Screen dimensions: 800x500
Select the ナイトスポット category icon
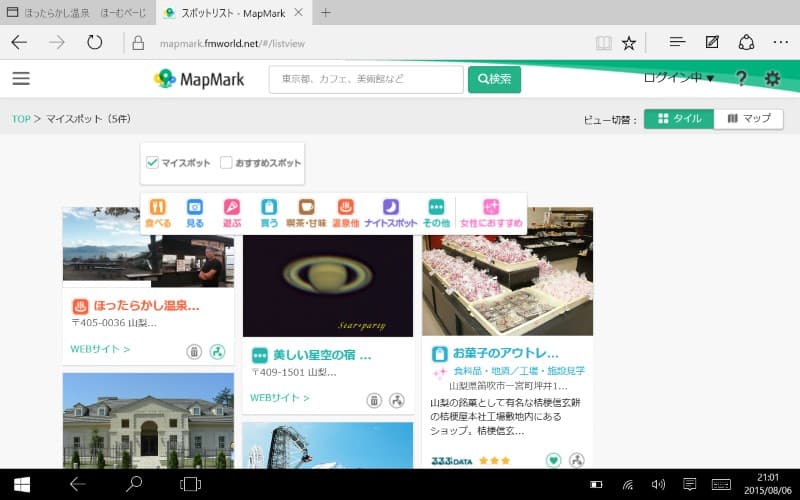coord(391,212)
